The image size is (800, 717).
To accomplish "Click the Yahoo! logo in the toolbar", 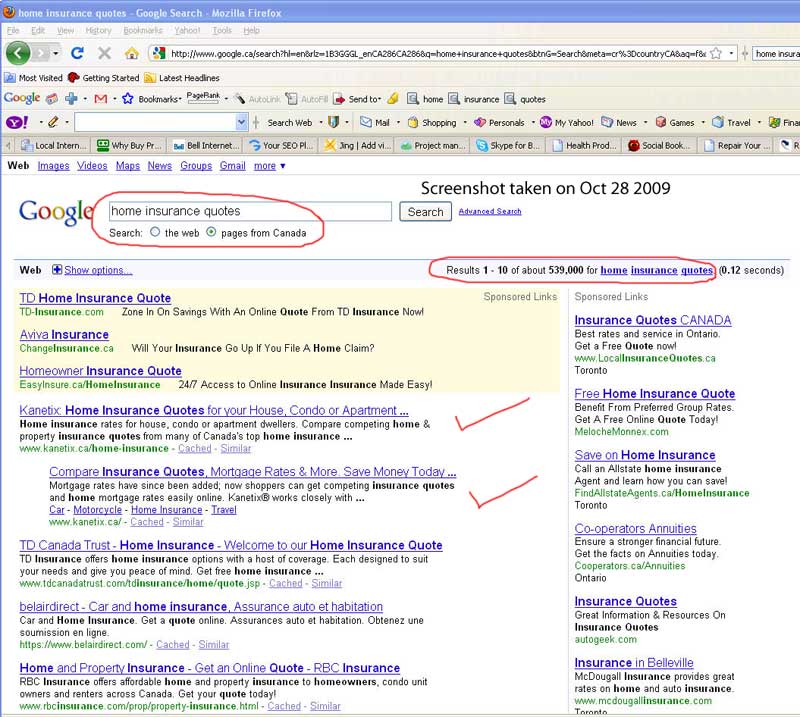I will tap(17, 122).
